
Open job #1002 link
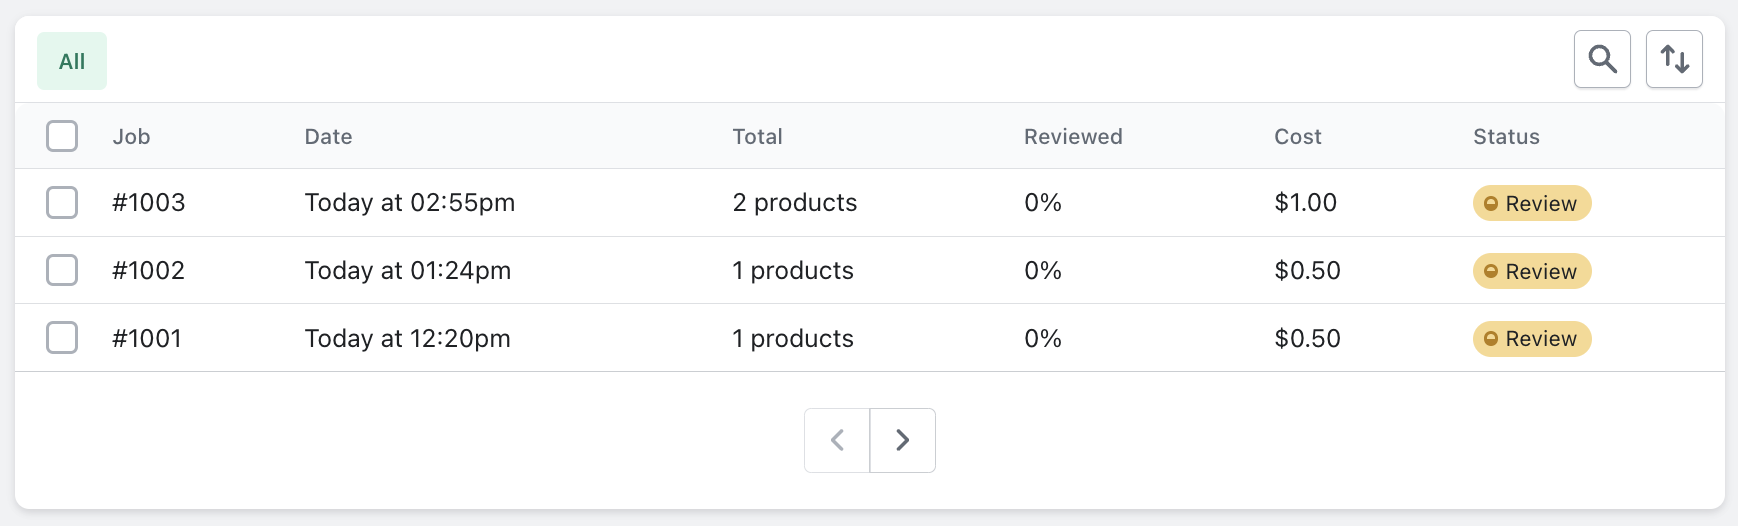pos(149,271)
